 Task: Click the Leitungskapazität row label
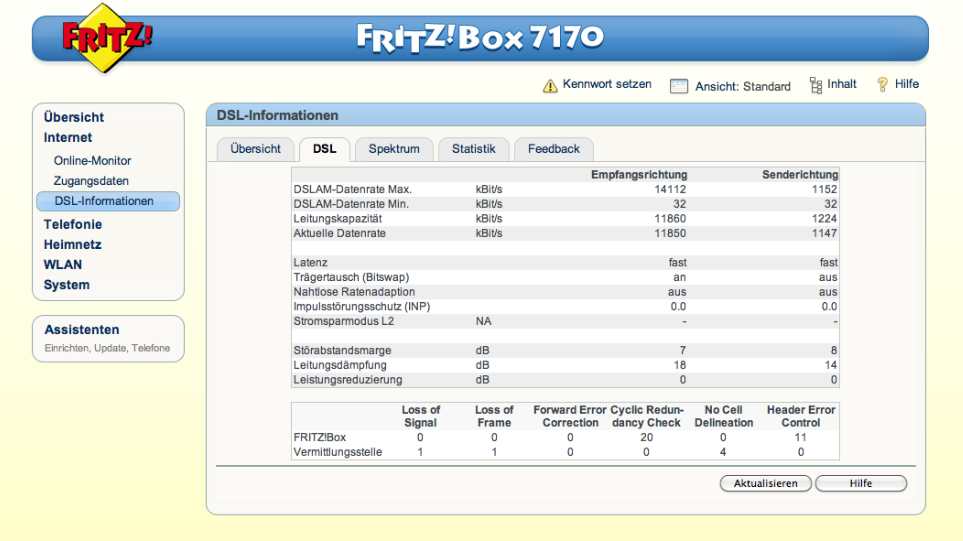[x=337, y=219]
